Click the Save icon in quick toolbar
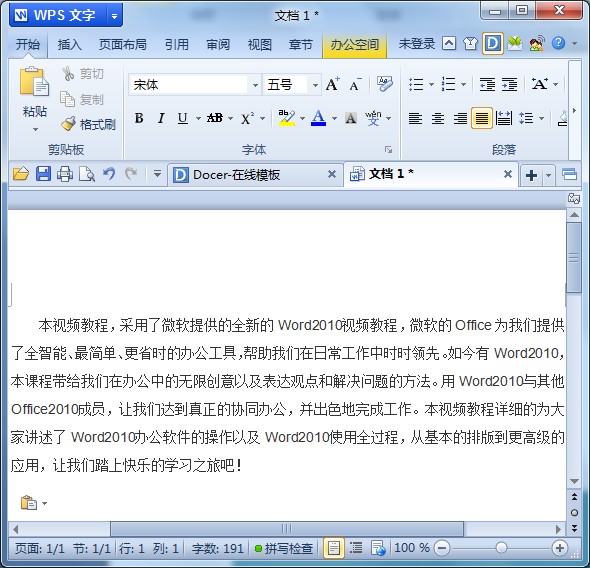This screenshot has height=568, width=590. click(x=43, y=174)
